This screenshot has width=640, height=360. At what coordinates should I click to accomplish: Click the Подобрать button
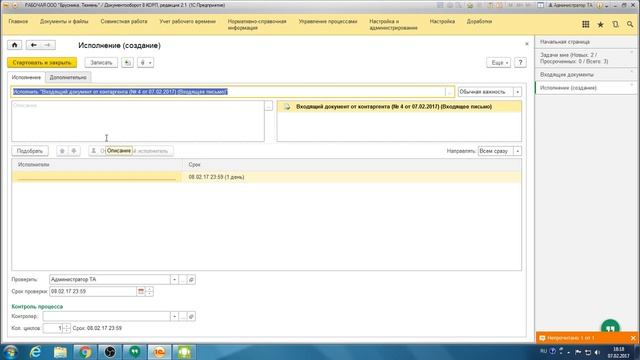pos(30,151)
